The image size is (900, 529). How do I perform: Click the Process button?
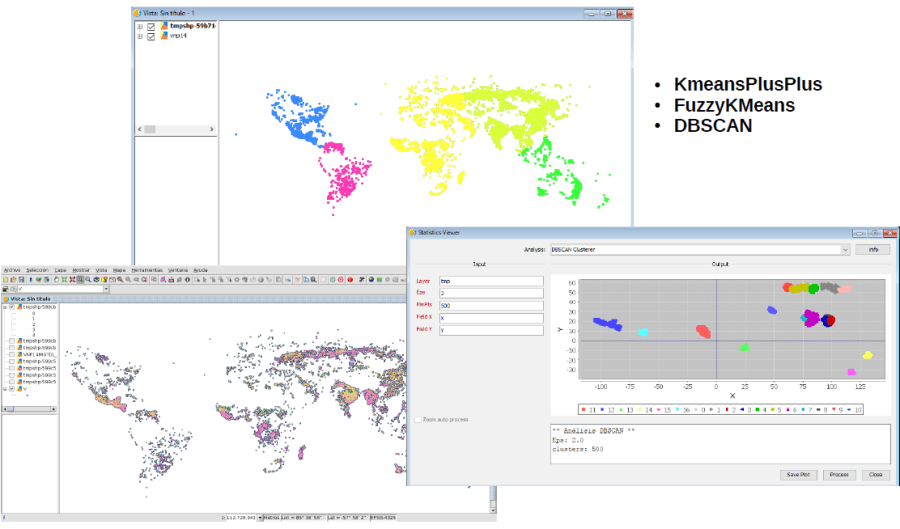pos(839,475)
